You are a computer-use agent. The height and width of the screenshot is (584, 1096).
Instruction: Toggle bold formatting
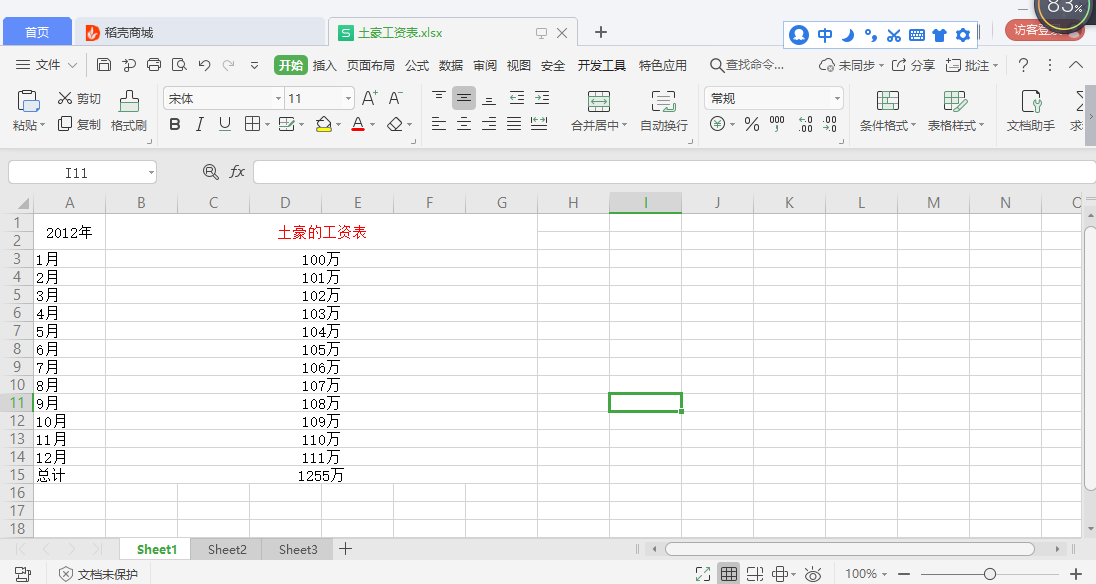(x=175, y=124)
